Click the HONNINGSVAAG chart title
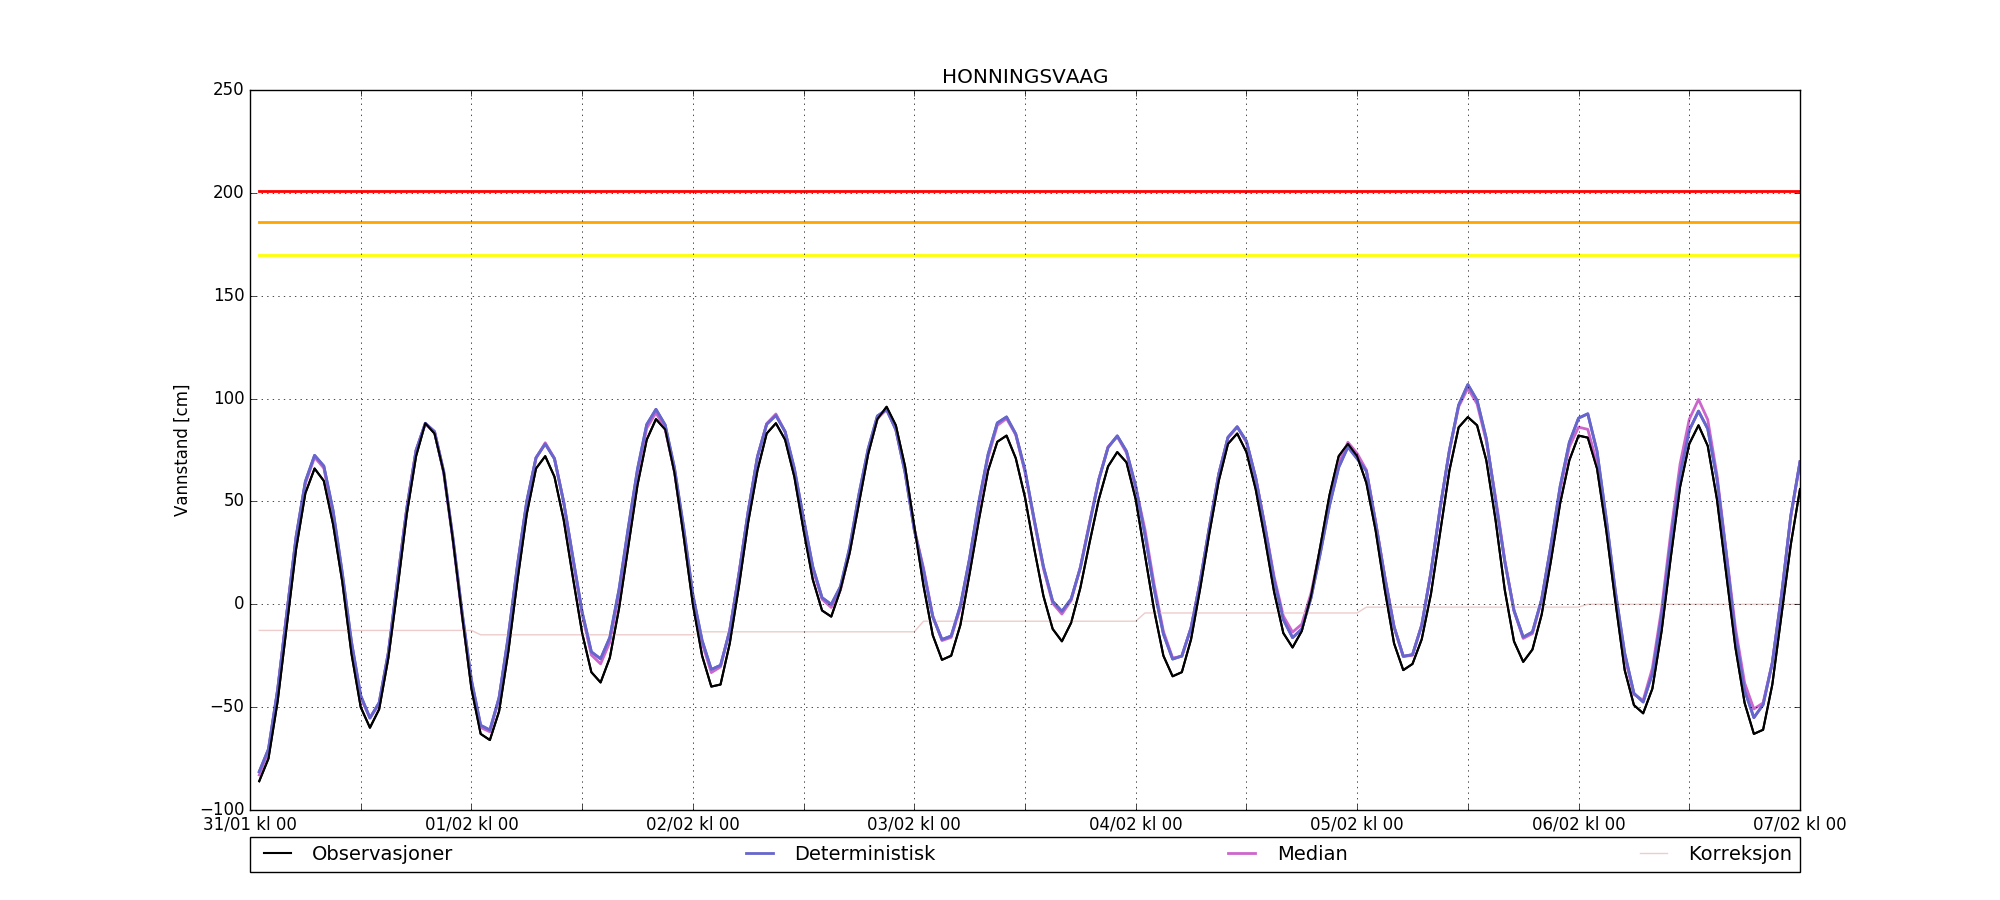 click(1024, 77)
